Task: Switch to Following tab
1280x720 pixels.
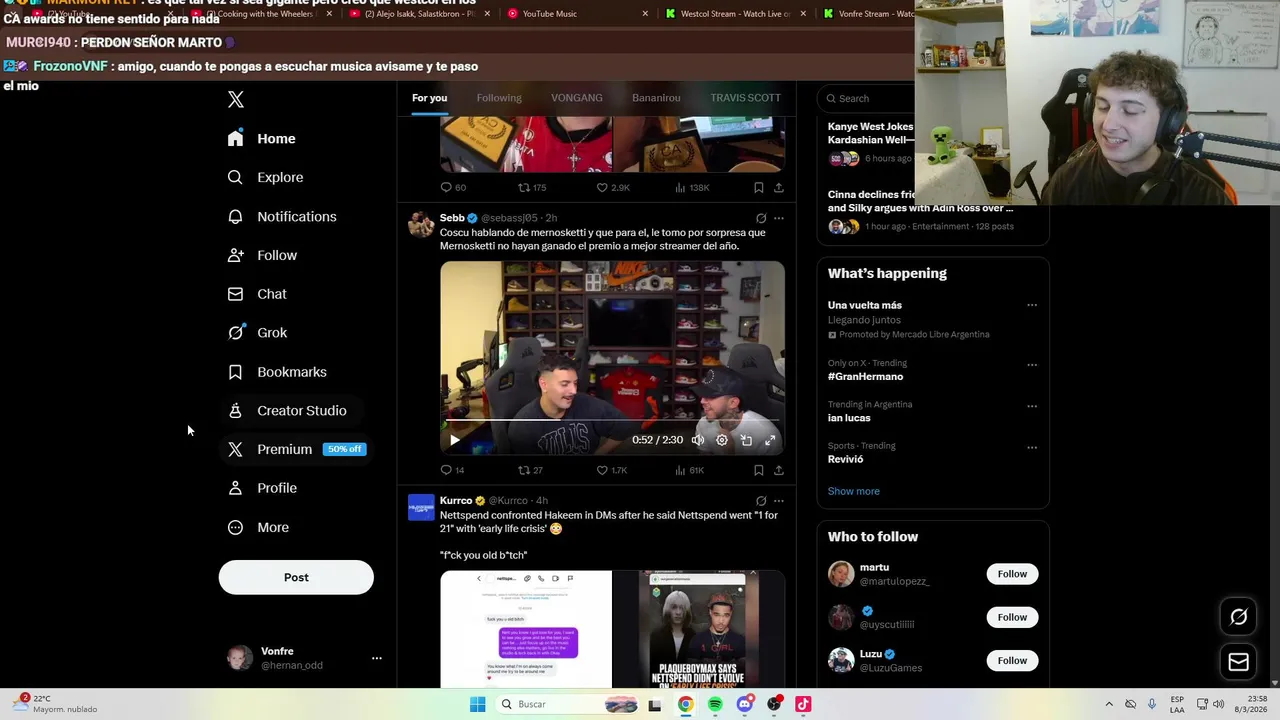Action: click(x=499, y=98)
